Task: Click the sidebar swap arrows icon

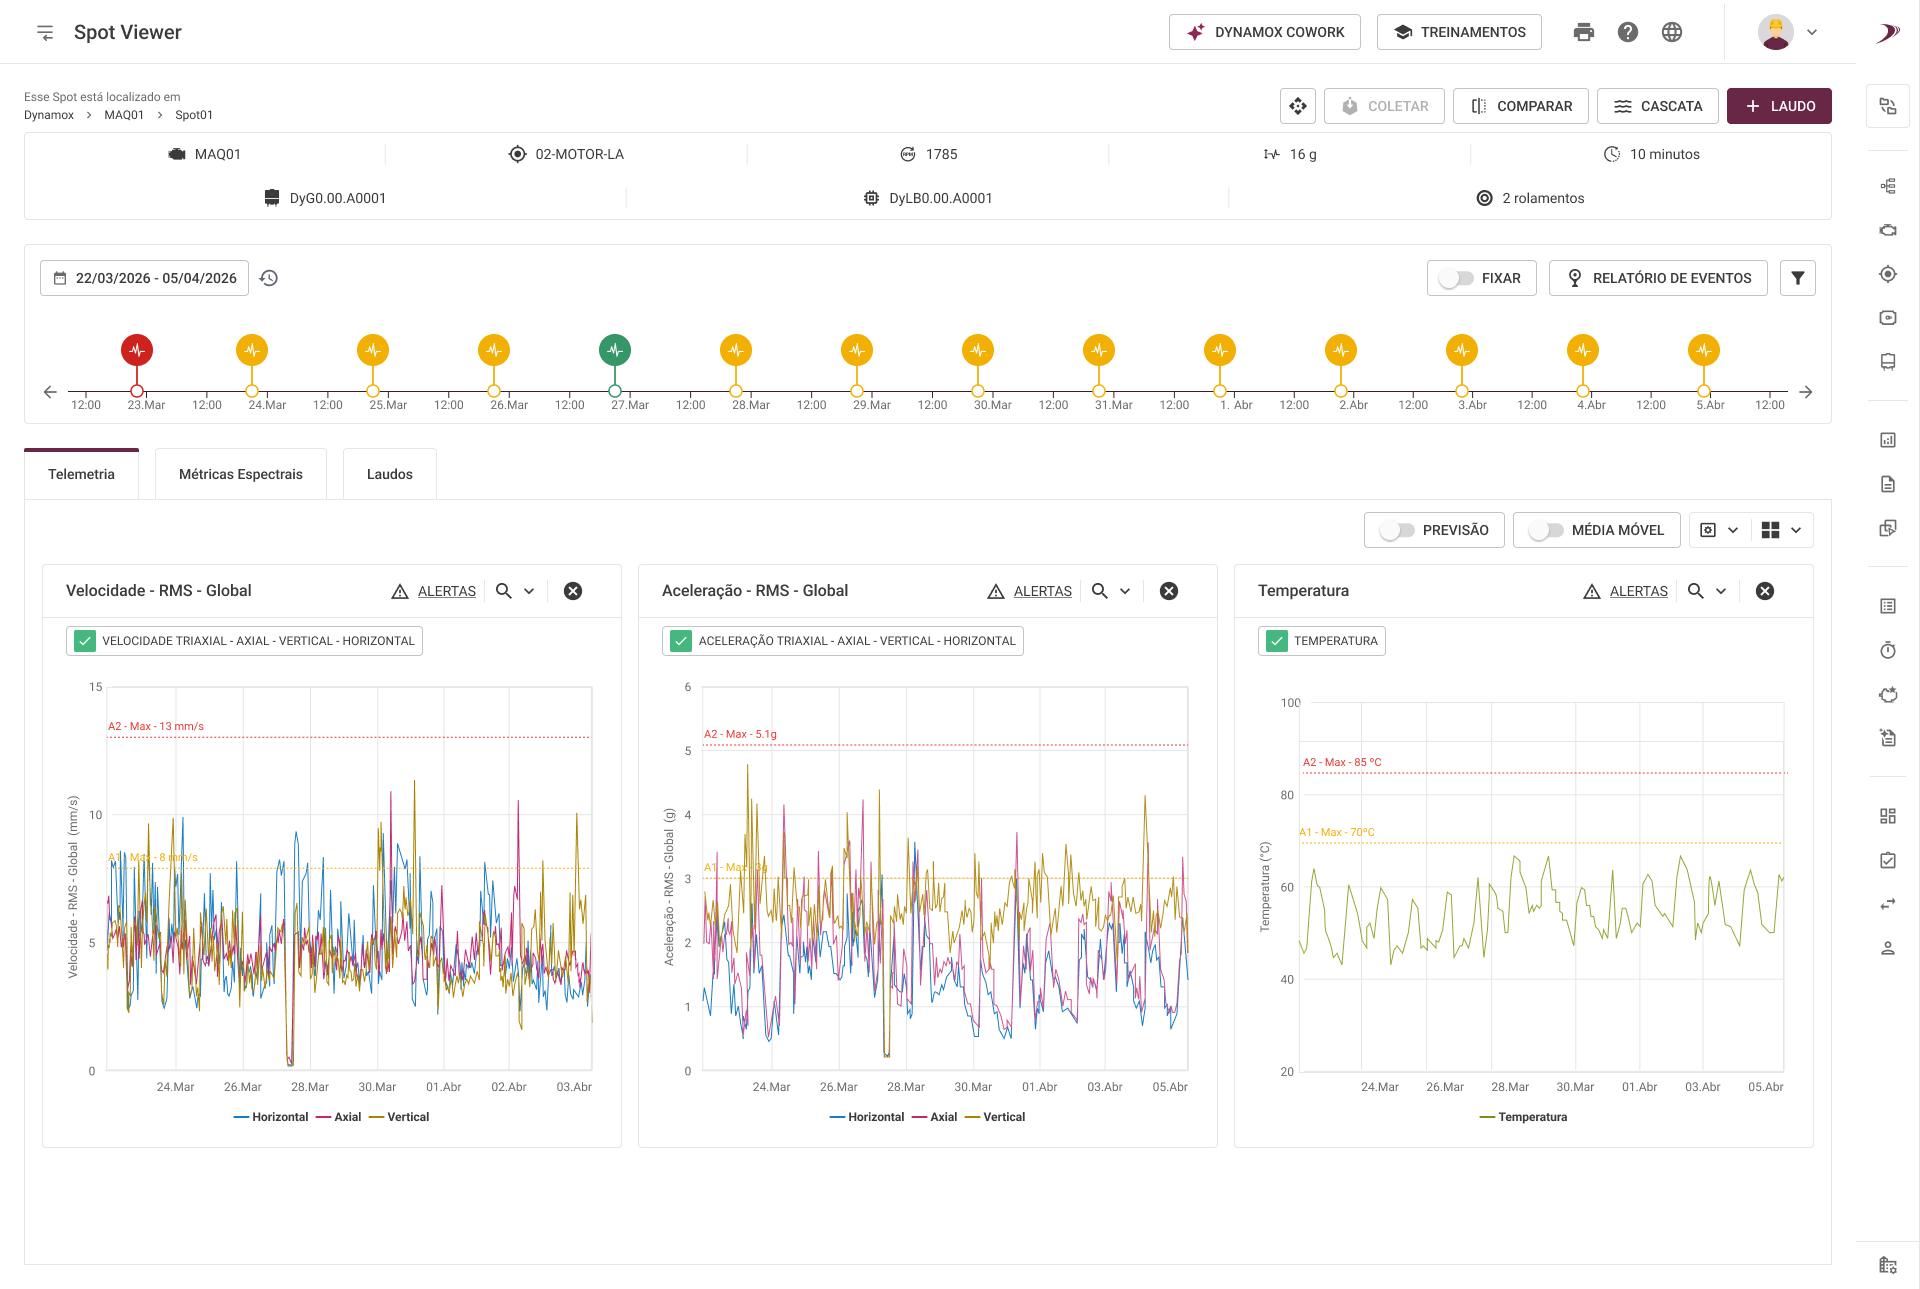Action: click(x=1888, y=904)
